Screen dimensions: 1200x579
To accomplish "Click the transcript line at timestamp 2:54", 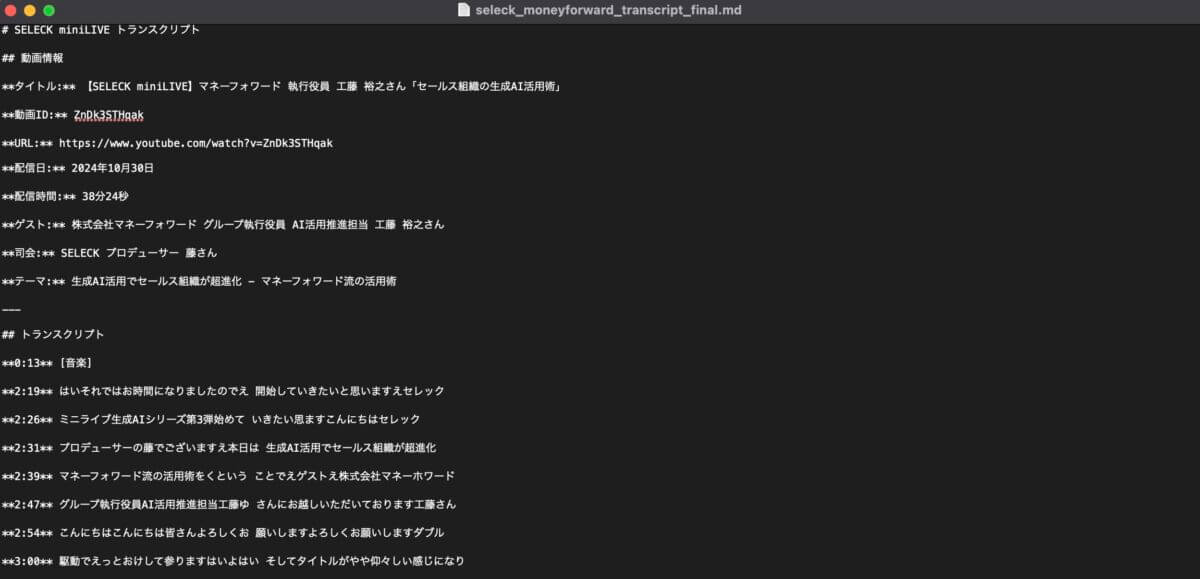I will (223, 532).
